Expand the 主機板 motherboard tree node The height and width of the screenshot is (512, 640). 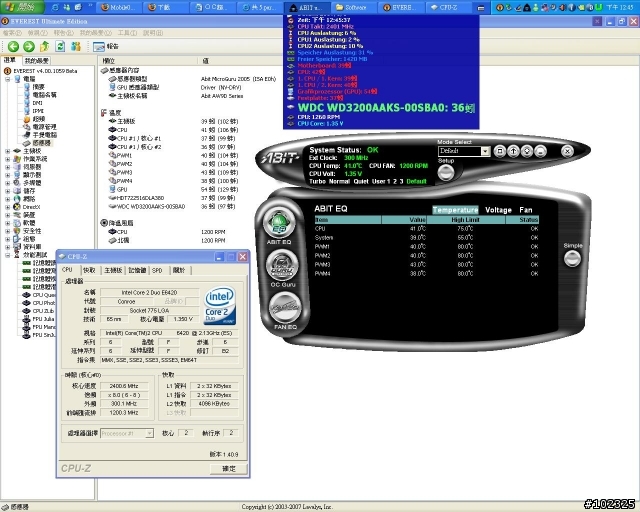pyautogui.click(x=7, y=151)
